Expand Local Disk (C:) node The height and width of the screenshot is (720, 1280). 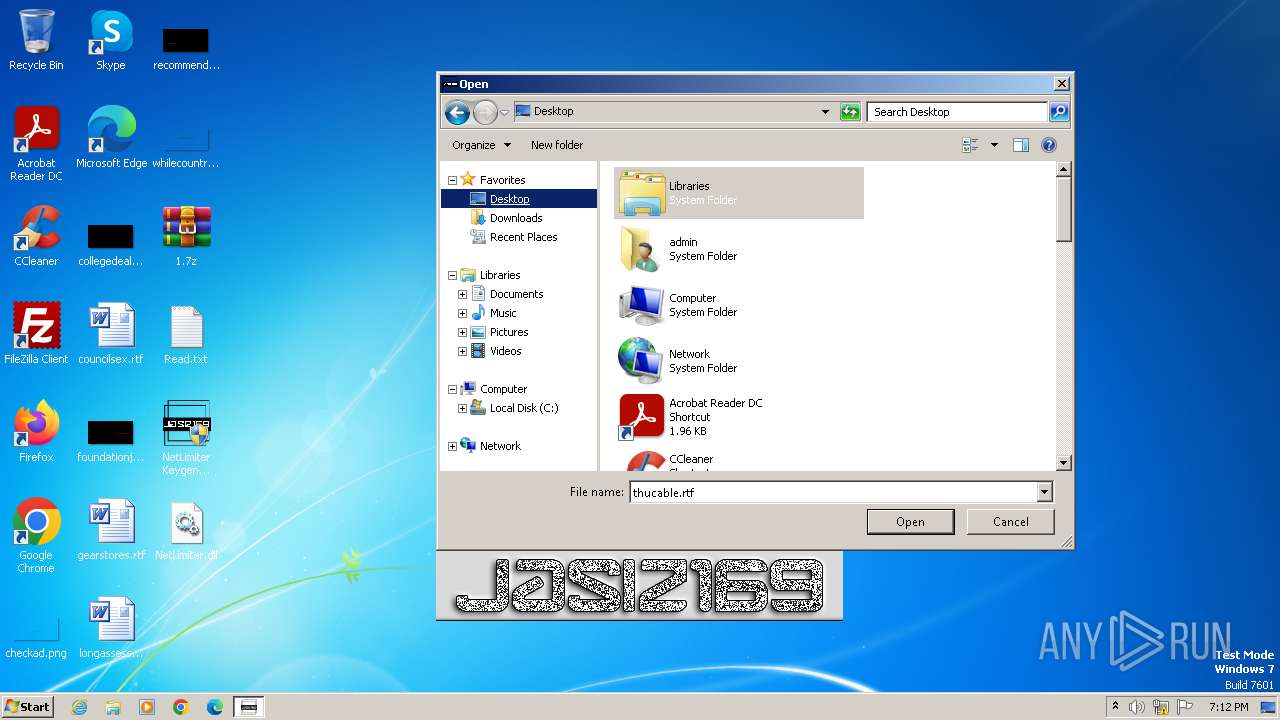click(x=462, y=409)
